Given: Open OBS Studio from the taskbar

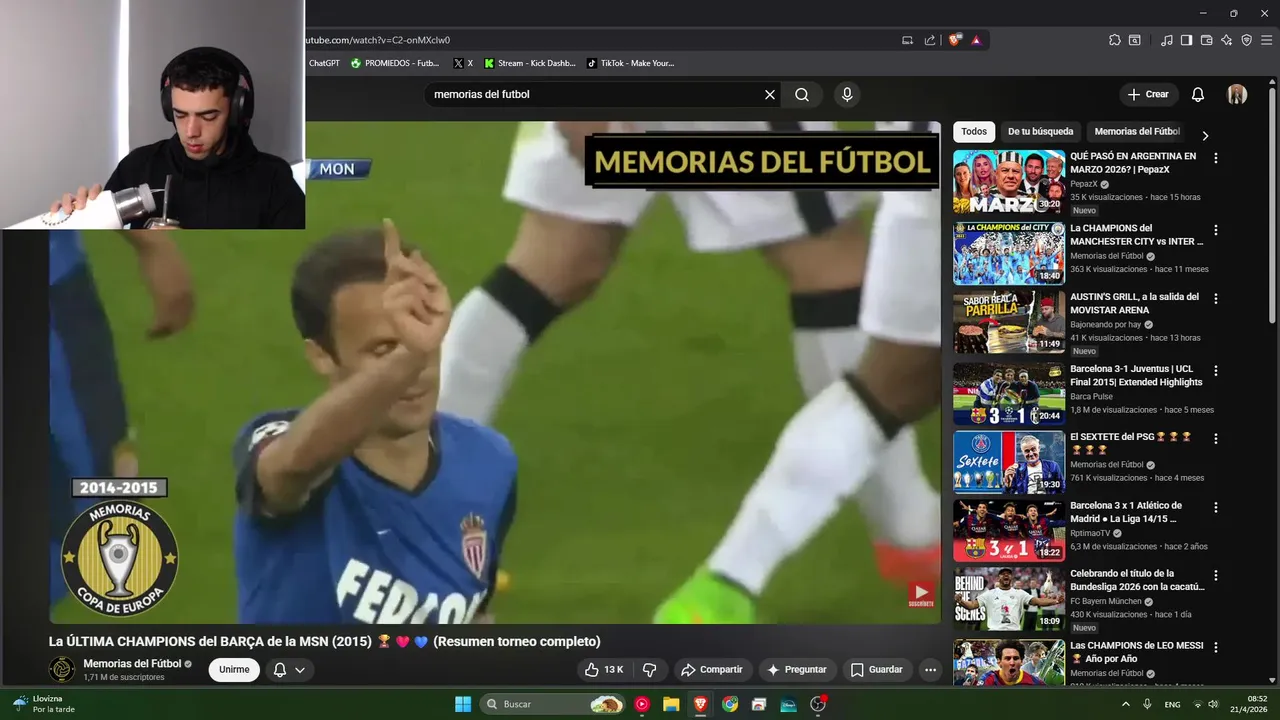Looking at the screenshot, I should point(818,704).
